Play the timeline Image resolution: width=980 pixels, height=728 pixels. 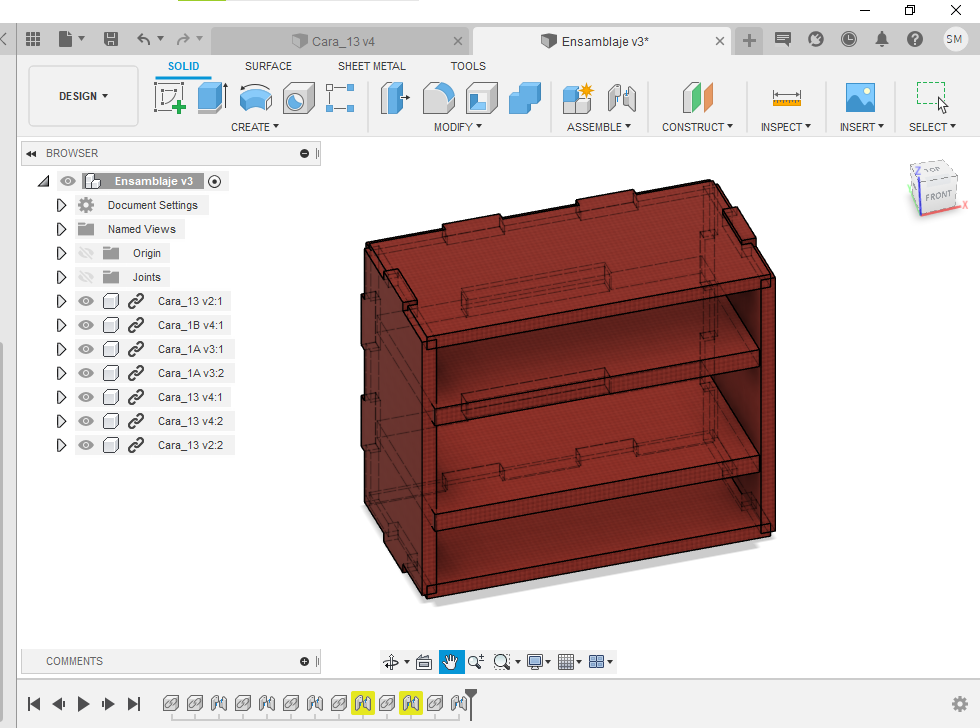[83, 704]
